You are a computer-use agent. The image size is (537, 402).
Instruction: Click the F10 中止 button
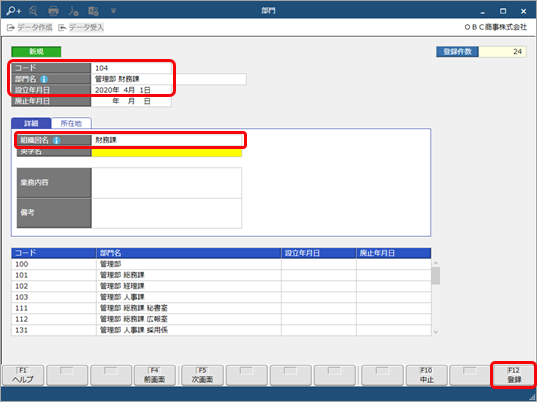(426, 375)
